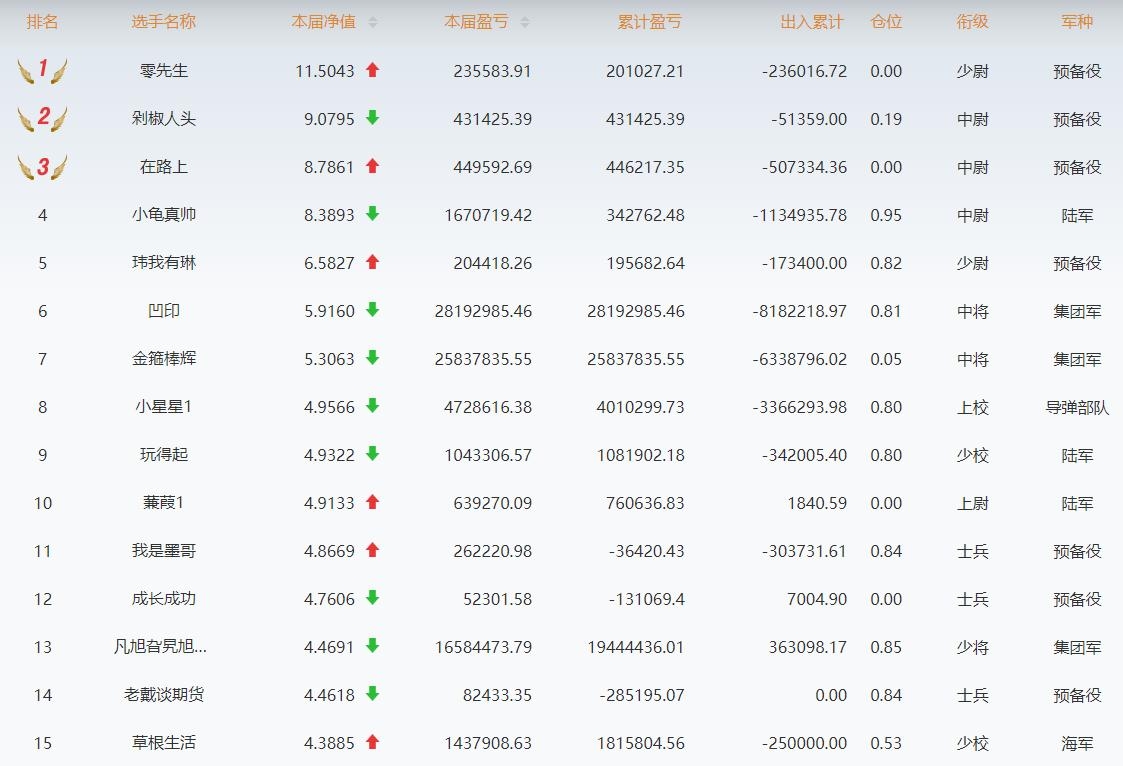Select the row for 小星星1
The height and width of the screenshot is (766, 1123).
(163, 407)
